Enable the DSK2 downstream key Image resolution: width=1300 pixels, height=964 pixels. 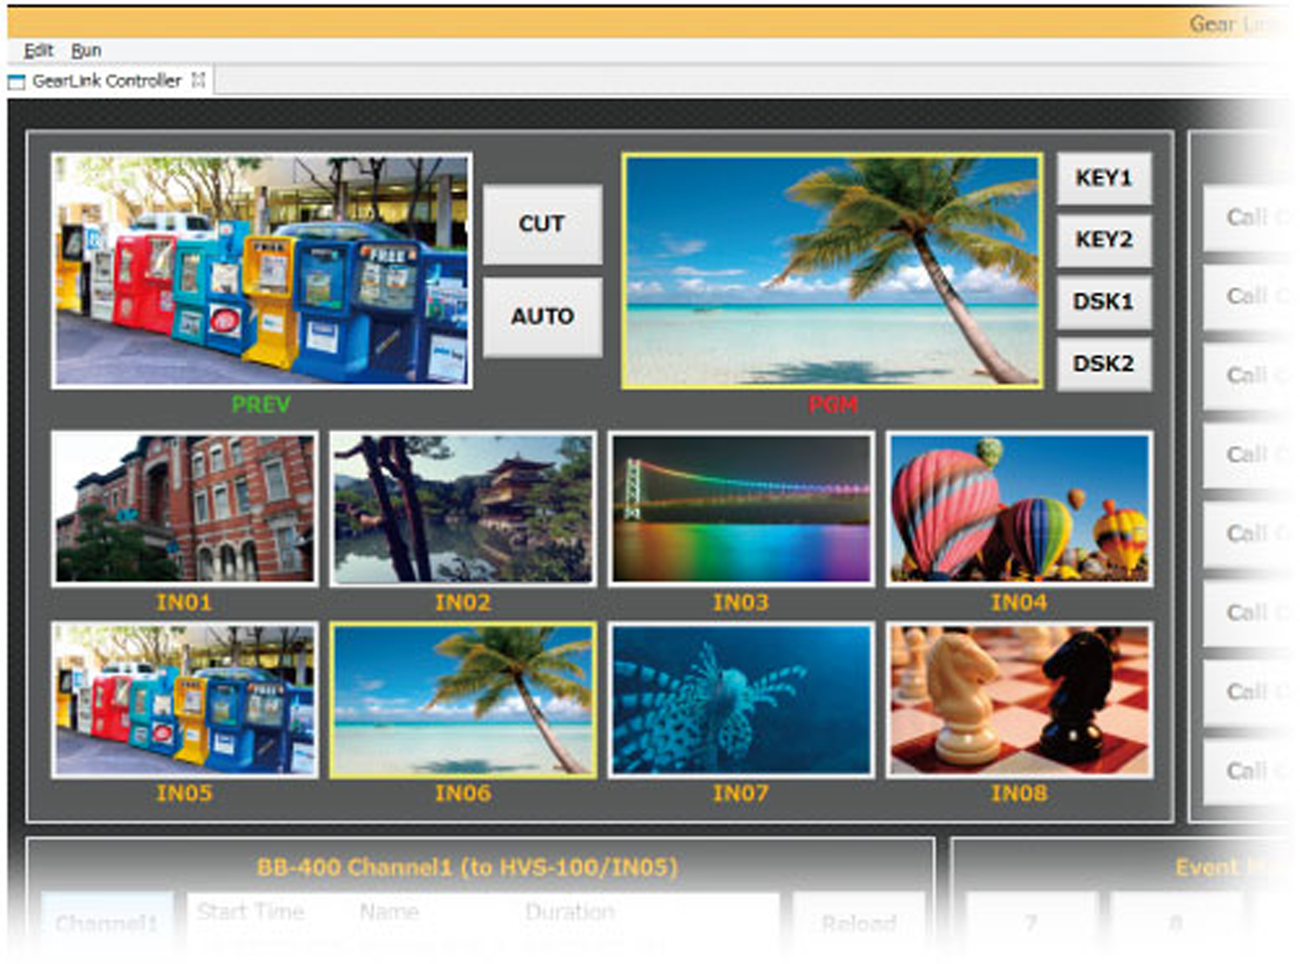coord(1103,364)
